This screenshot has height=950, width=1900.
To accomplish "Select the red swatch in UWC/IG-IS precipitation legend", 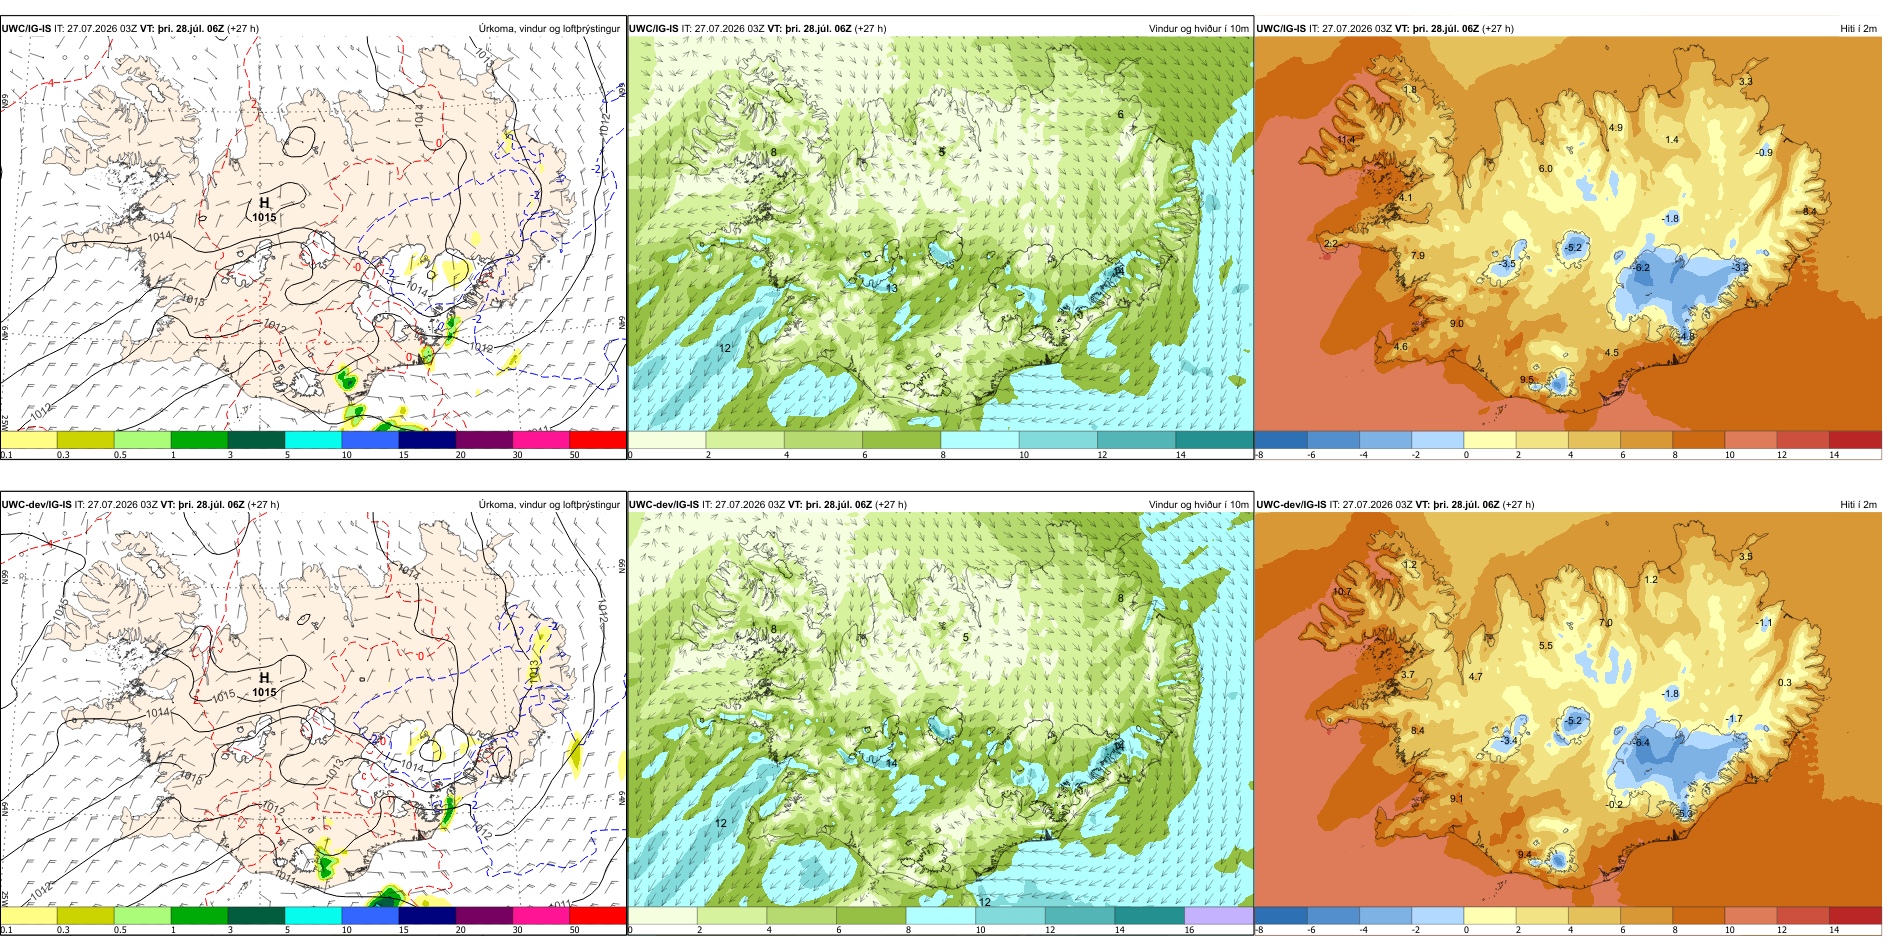I will pos(598,439).
